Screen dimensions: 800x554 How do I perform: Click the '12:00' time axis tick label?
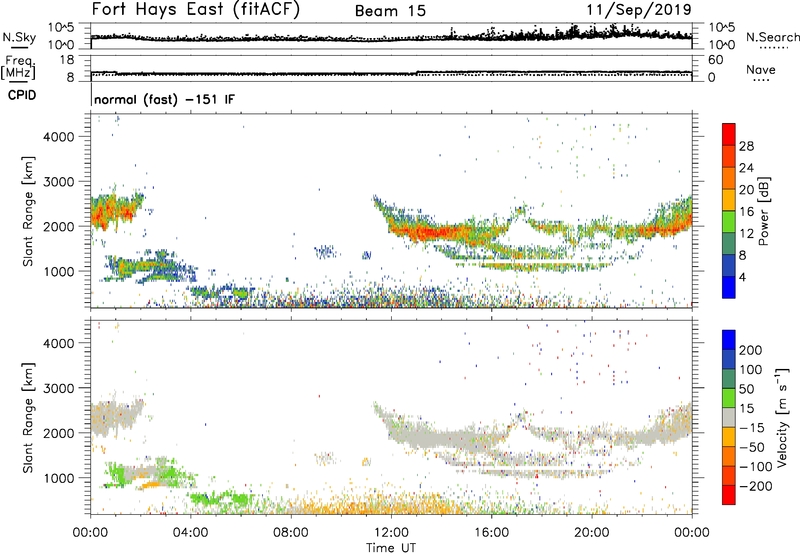point(391,533)
